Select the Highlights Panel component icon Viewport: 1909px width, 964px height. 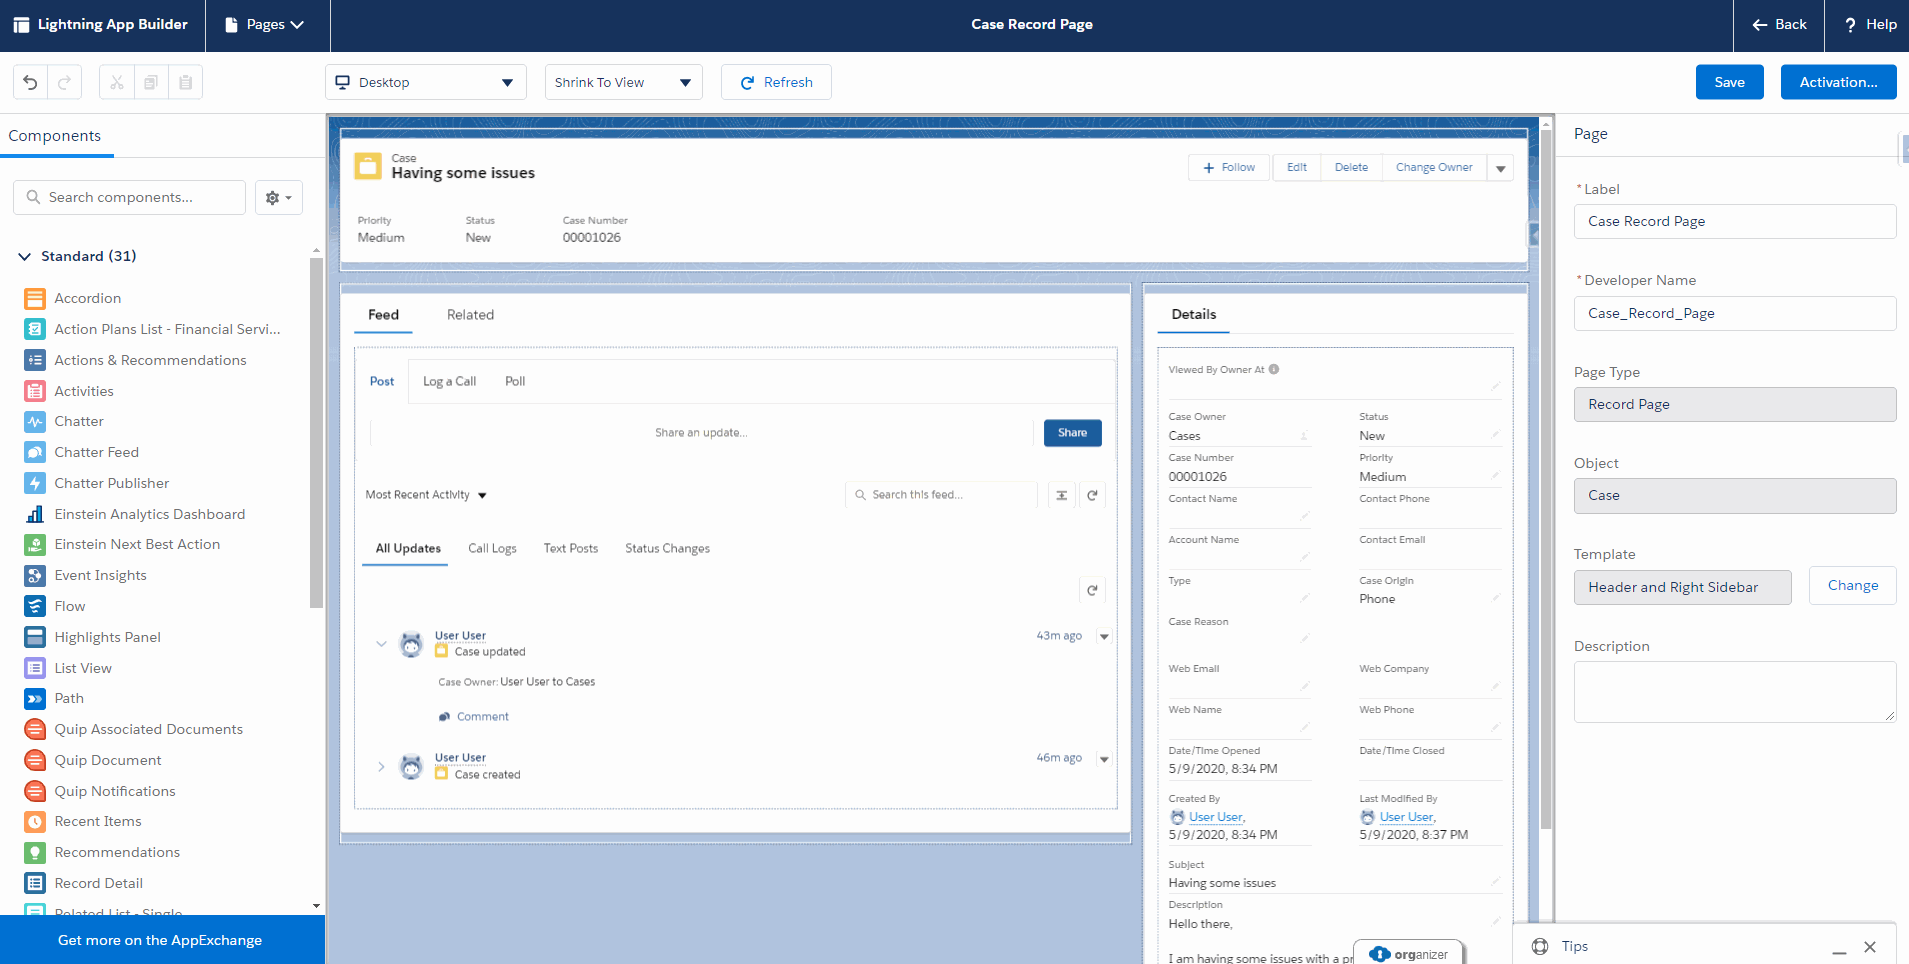point(35,637)
